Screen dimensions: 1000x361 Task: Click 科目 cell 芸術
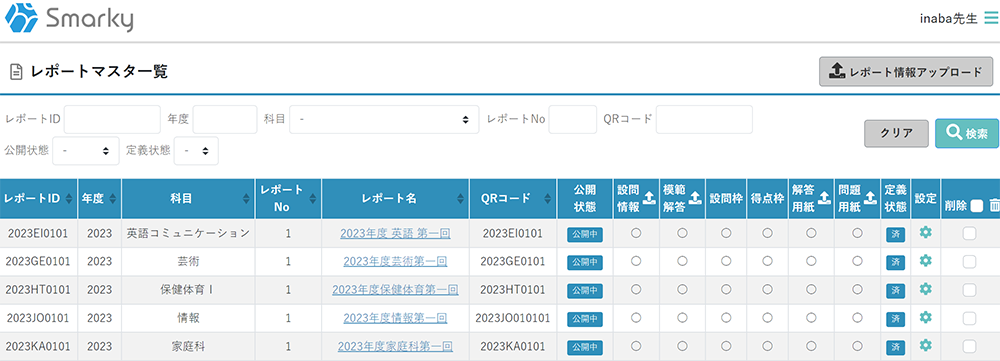coord(188,262)
